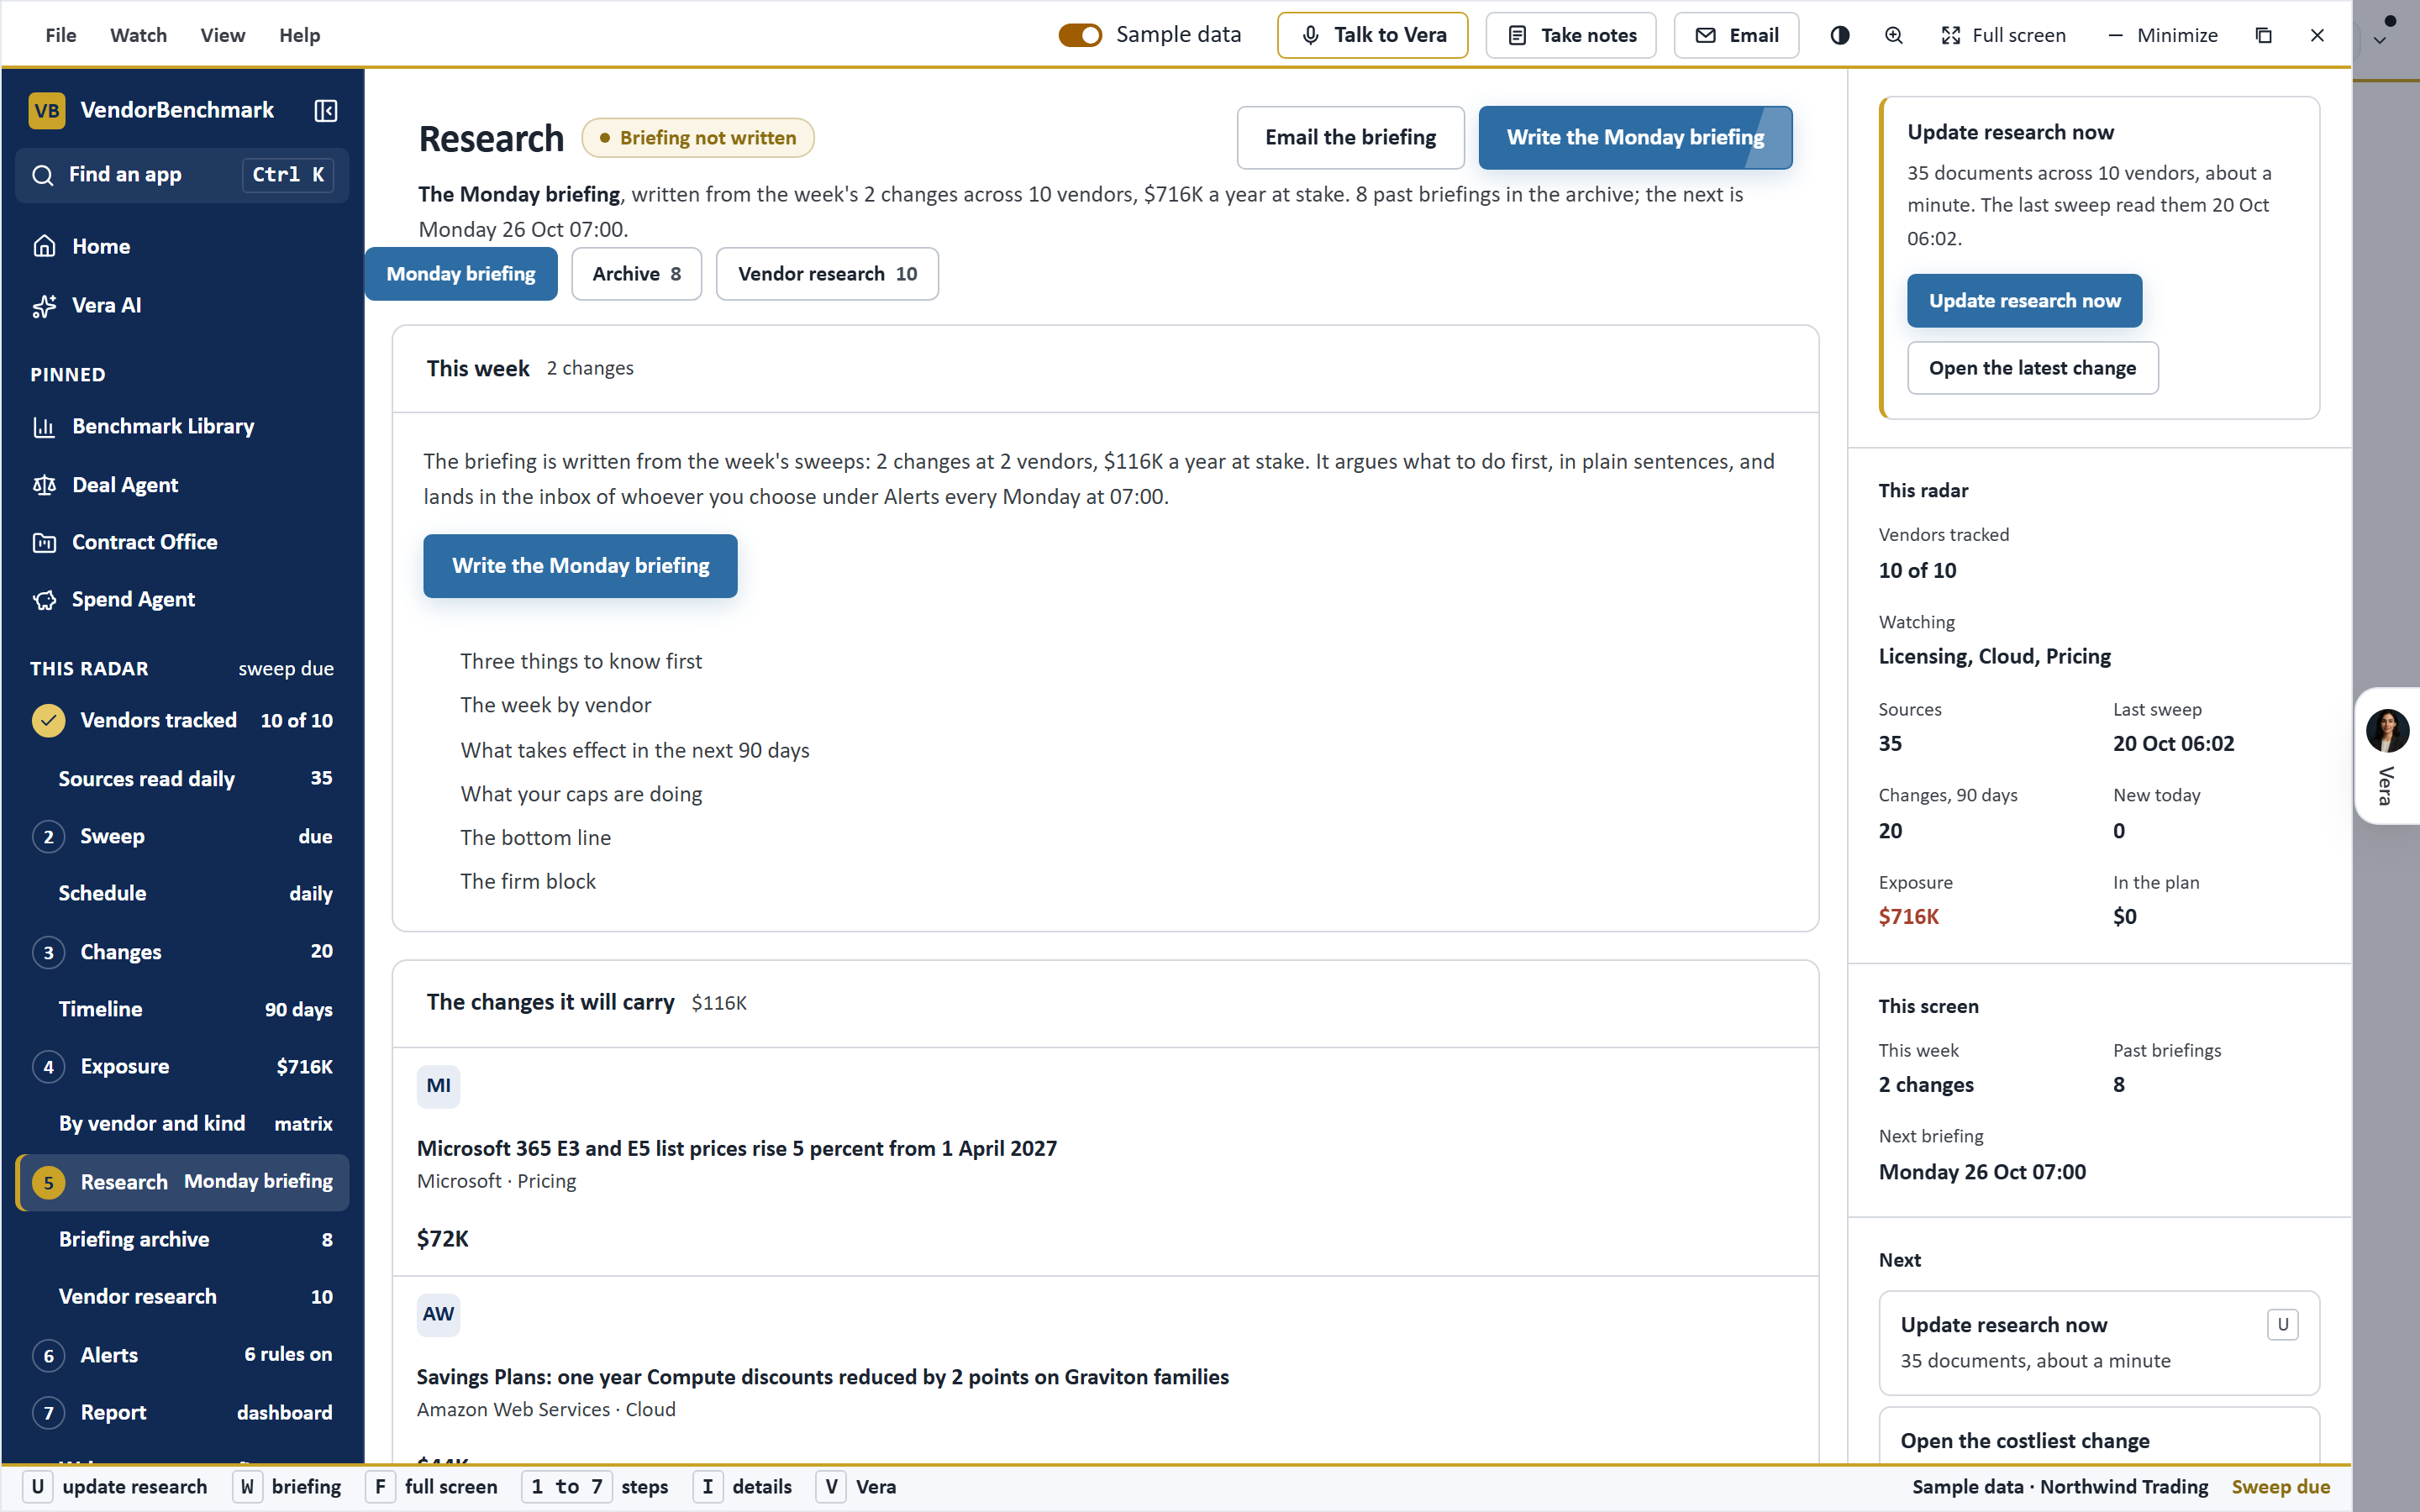Screen dimensions: 2420x1512
Task: Click the Contract Office folder icon
Action: (x=44, y=542)
